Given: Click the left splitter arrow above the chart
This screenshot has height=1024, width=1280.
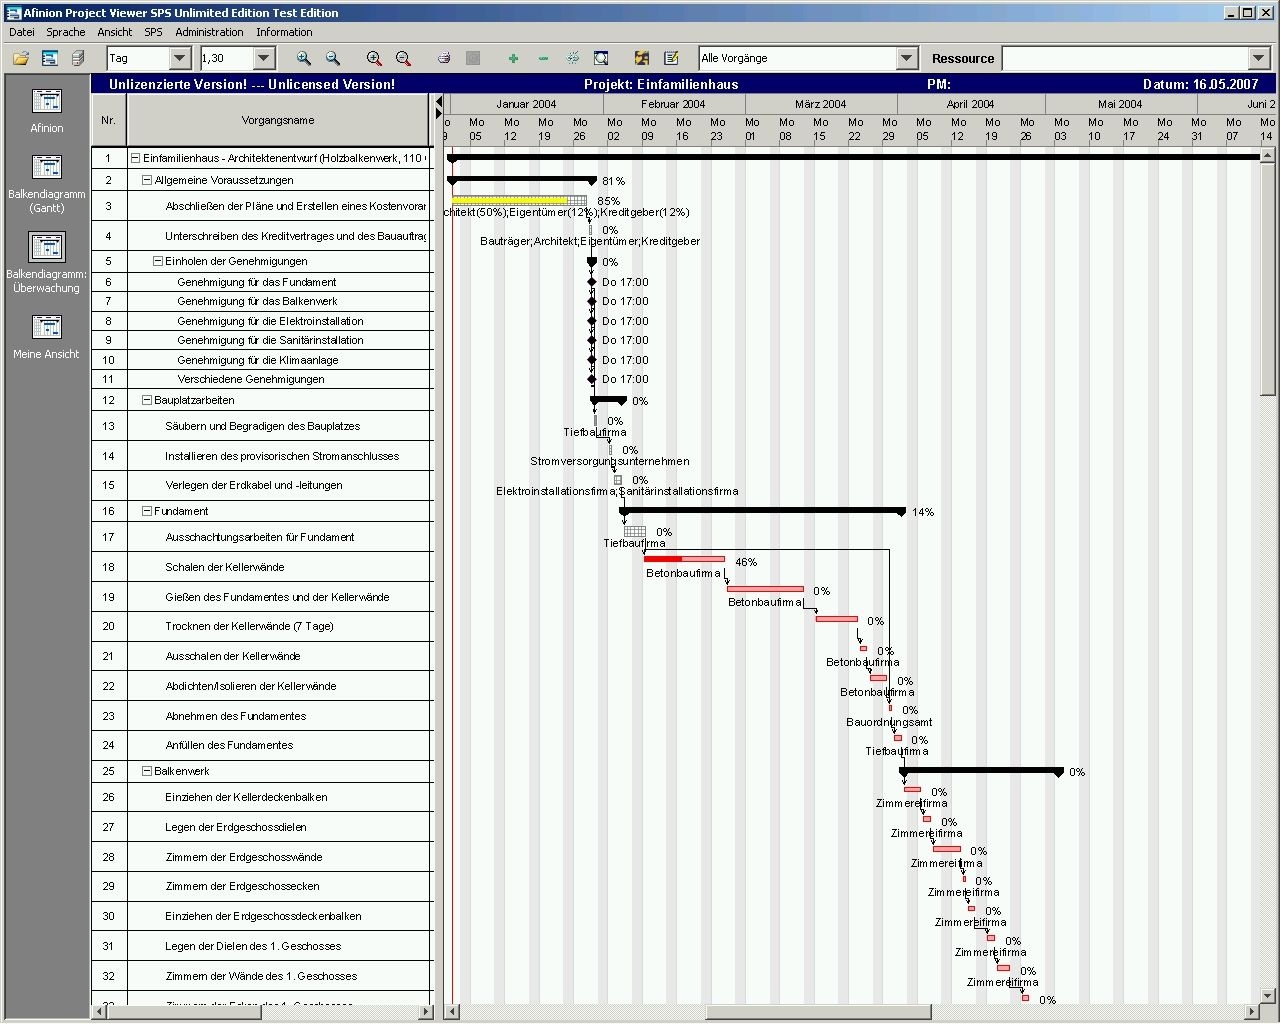Looking at the screenshot, I should [438, 101].
